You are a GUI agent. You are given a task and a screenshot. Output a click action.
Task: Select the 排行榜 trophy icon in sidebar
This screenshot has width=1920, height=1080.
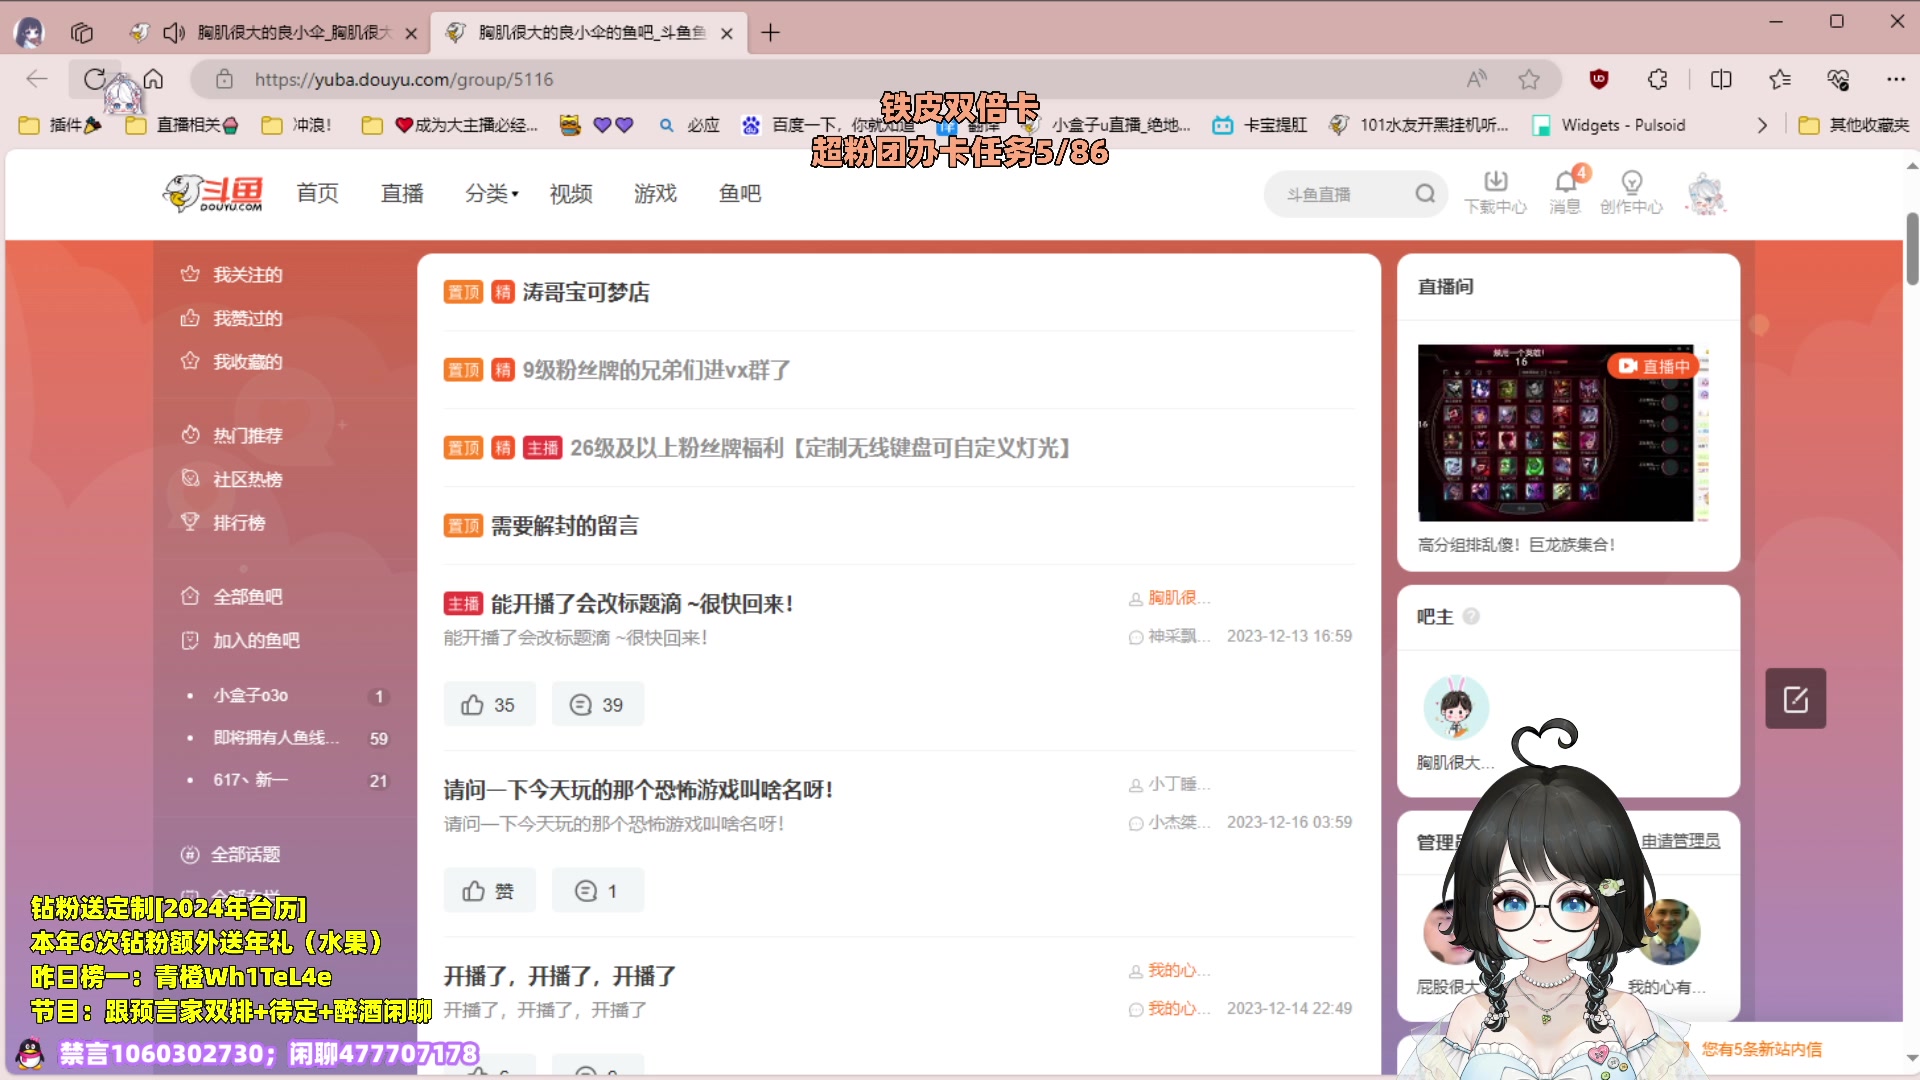[x=190, y=521]
